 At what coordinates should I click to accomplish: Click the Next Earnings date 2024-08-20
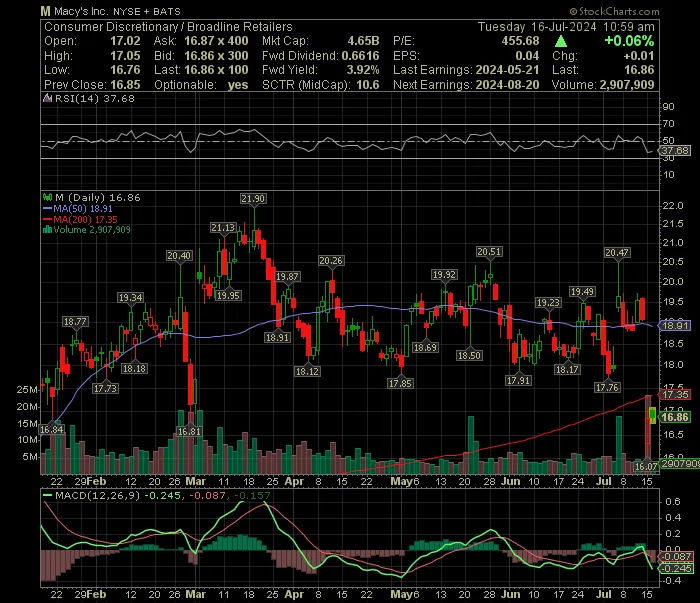[507, 85]
